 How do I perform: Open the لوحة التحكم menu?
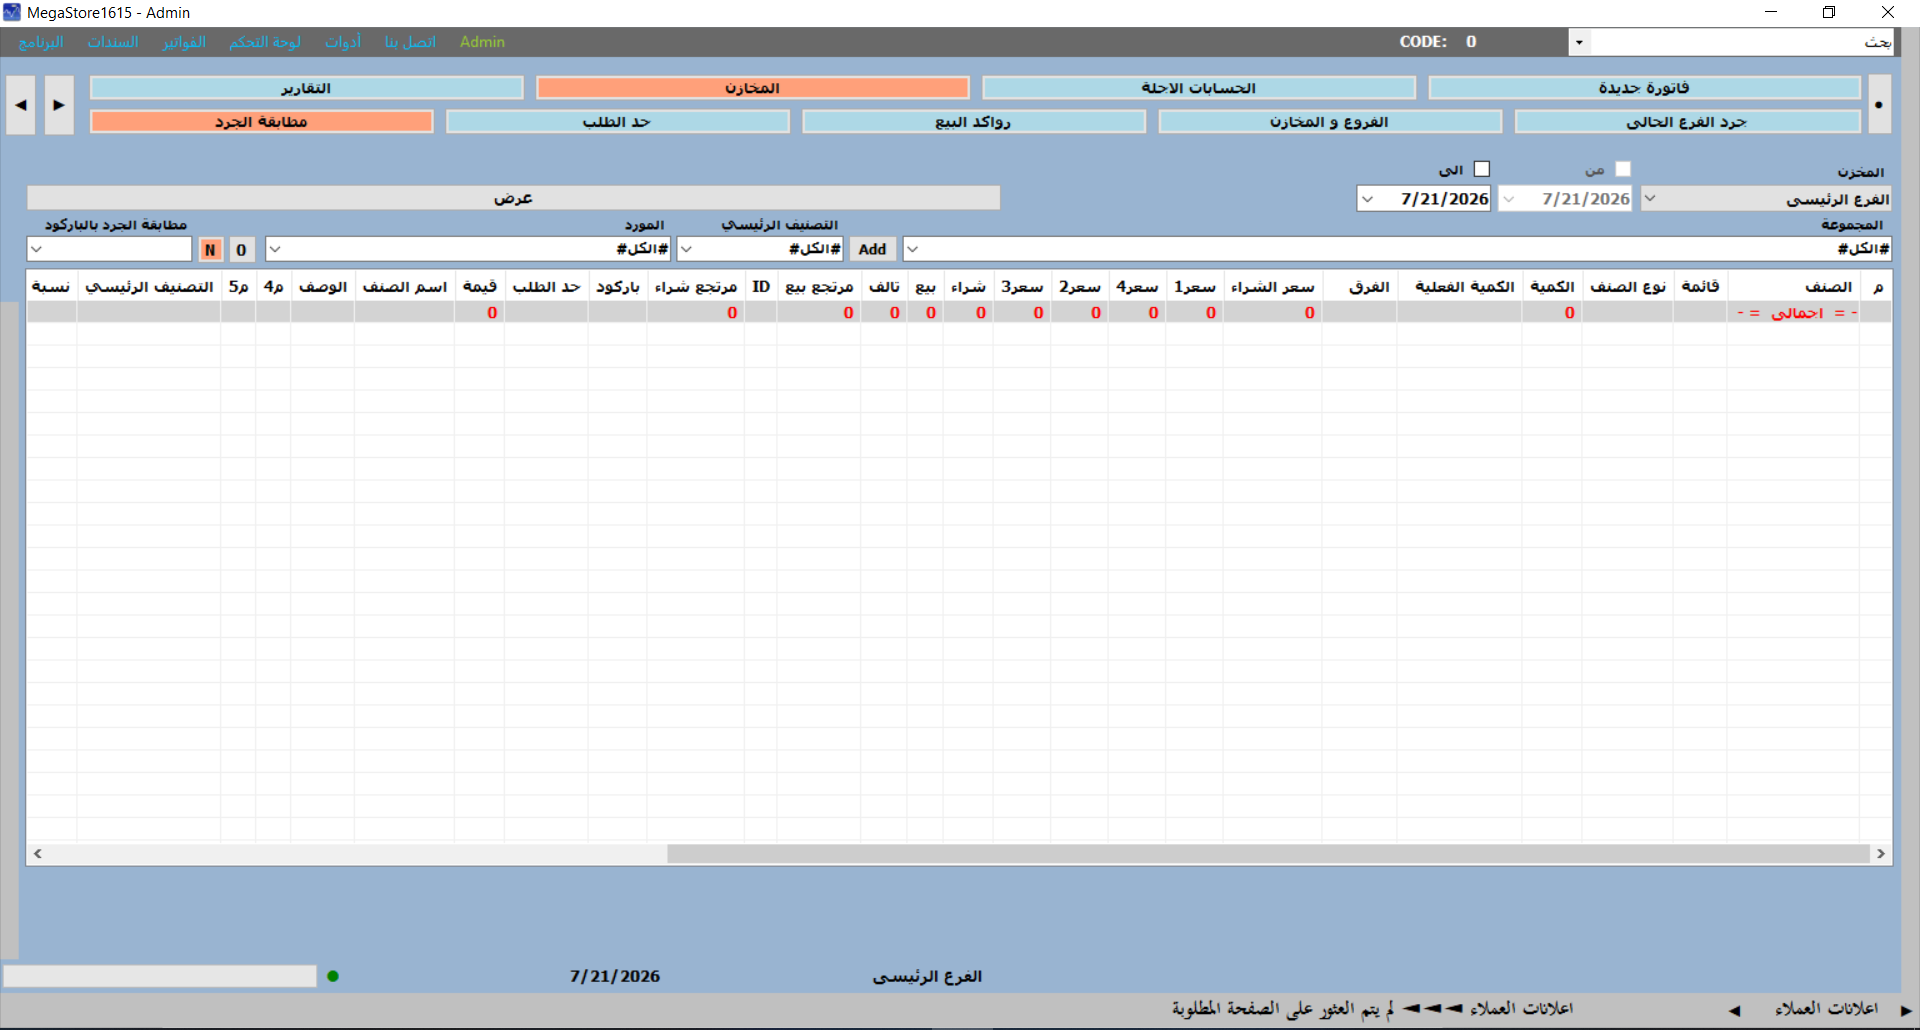click(265, 42)
